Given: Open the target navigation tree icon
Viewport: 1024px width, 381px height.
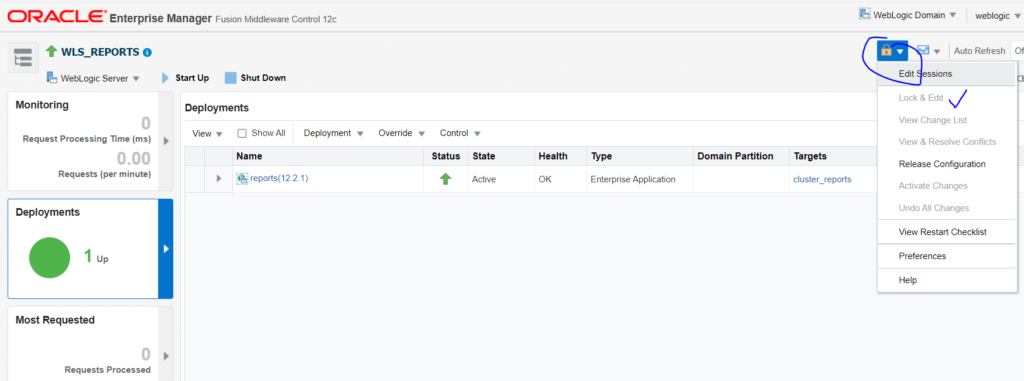Looking at the screenshot, I should click(x=22, y=58).
